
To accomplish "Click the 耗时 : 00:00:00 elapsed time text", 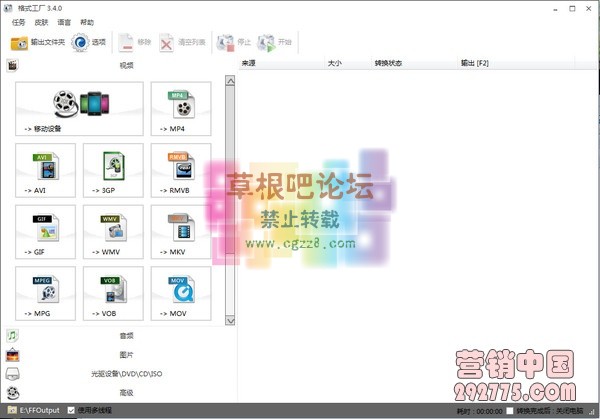I will [x=479, y=411].
